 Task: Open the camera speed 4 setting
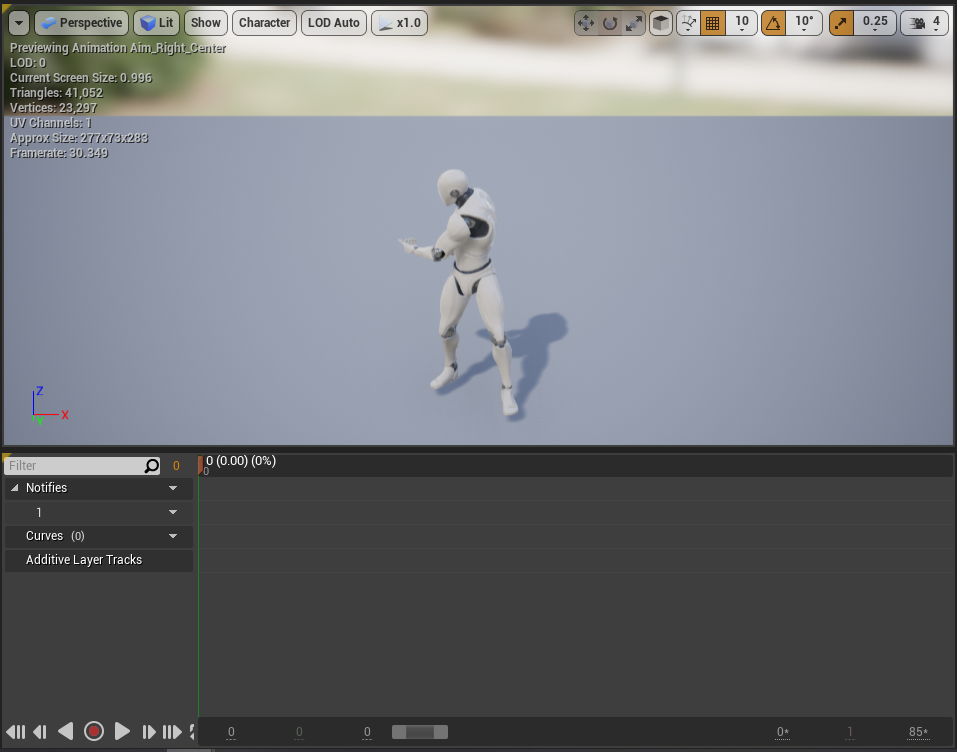(x=925, y=23)
